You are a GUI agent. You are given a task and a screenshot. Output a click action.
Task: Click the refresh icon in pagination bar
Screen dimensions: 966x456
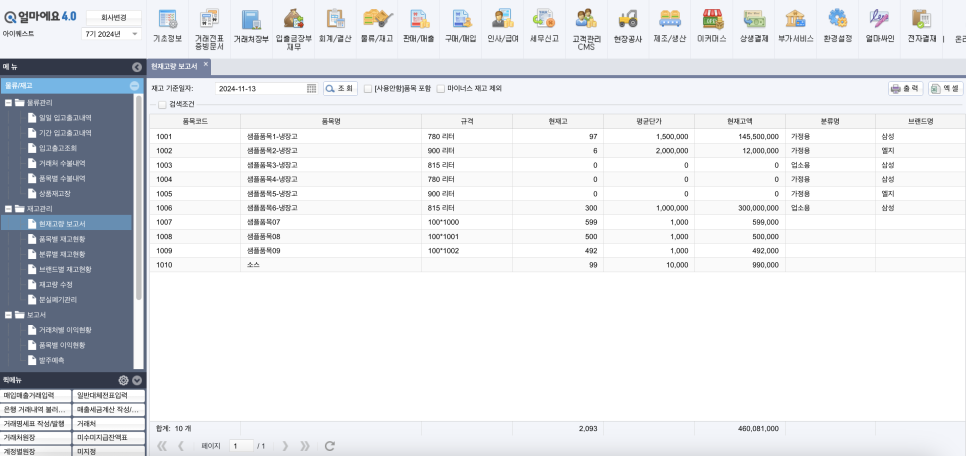click(x=330, y=446)
